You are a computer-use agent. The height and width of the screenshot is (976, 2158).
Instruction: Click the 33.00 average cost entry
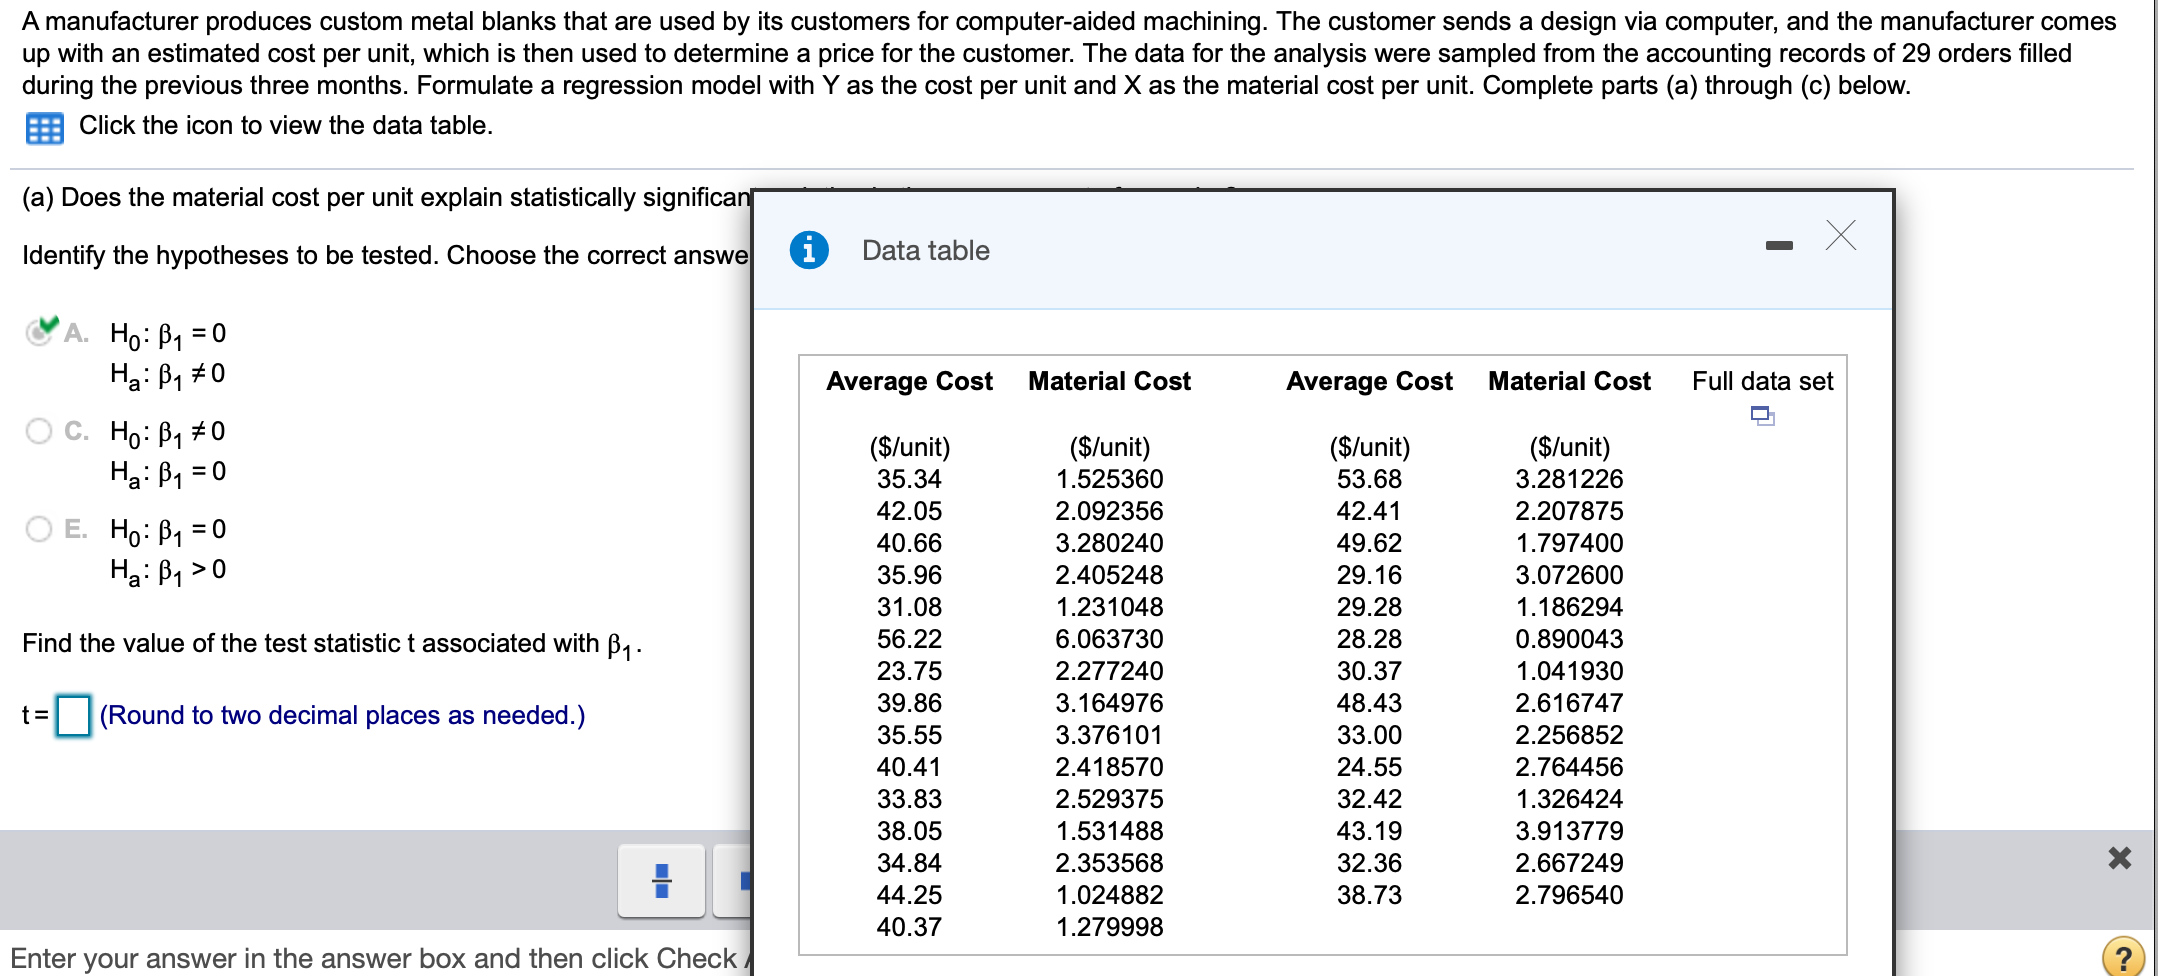coord(1369,735)
